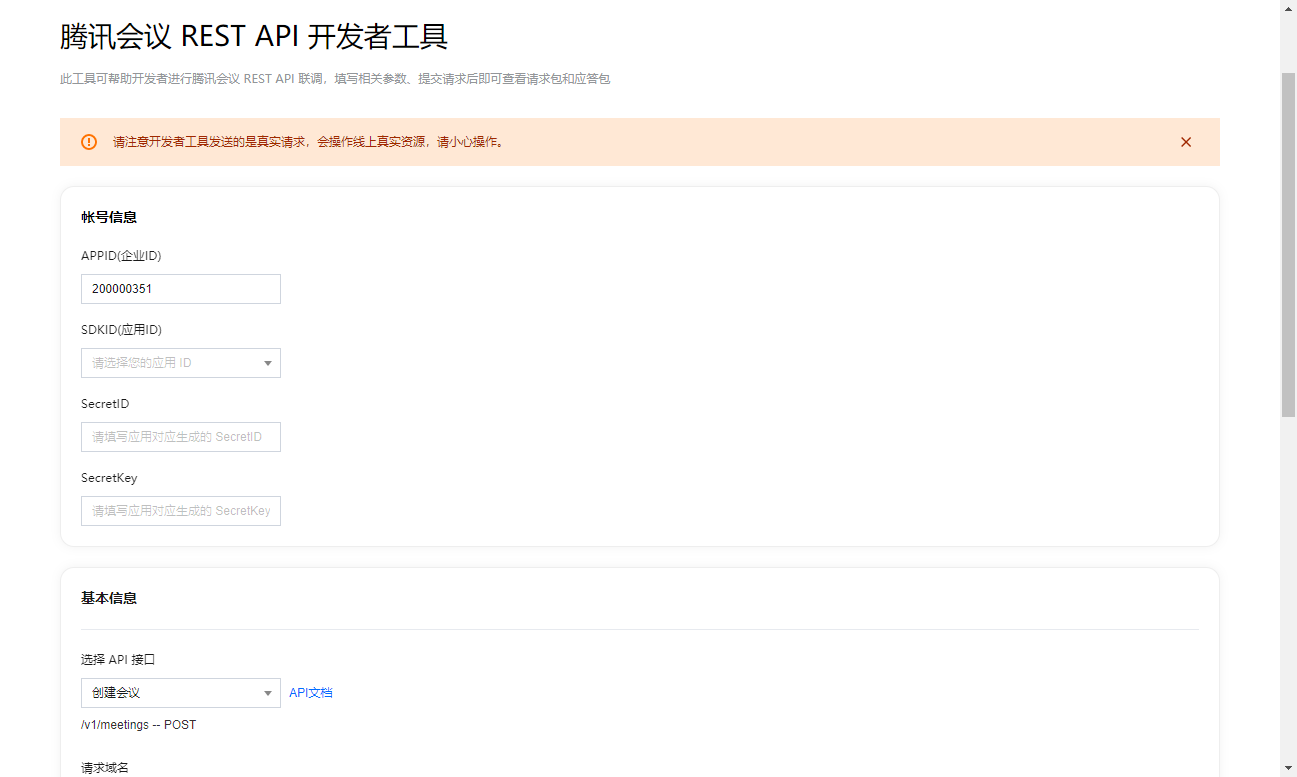1297x777 pixels.
Task: Click the 请求域名 label
Action: (x=105, y=768)
